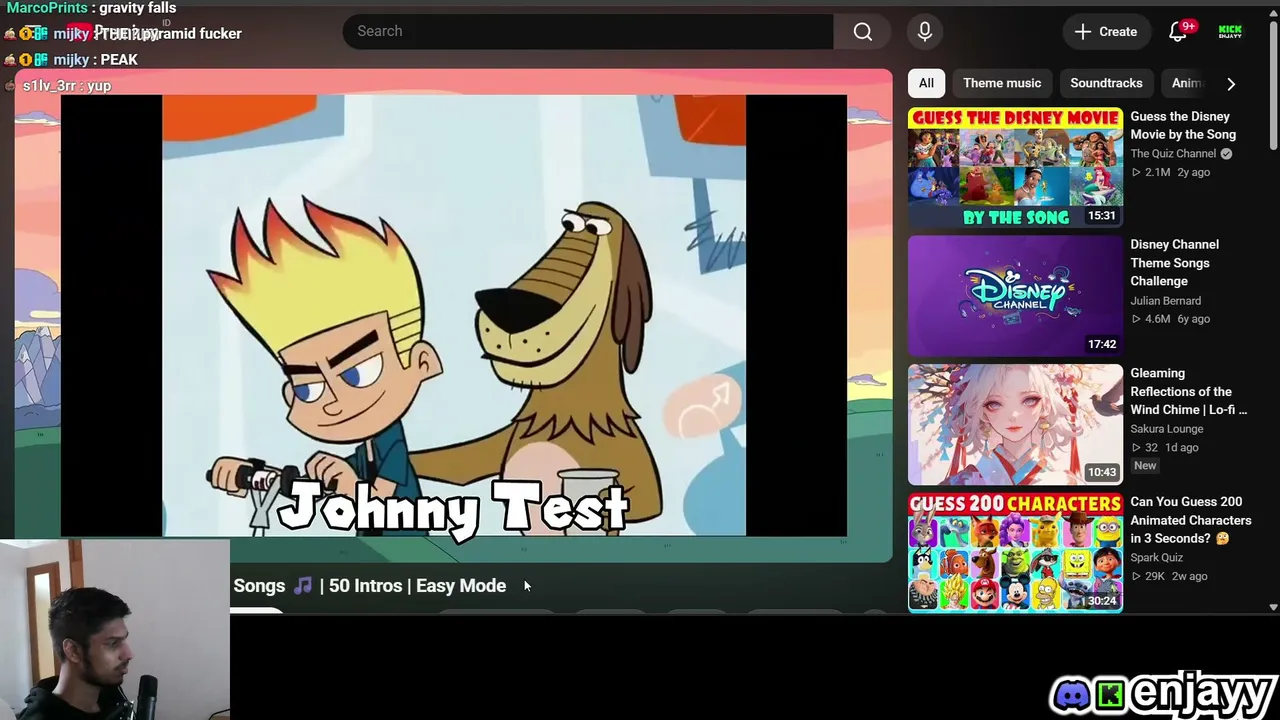Click the '4.6M 6y ago' view count

(x=1170, y=320)
